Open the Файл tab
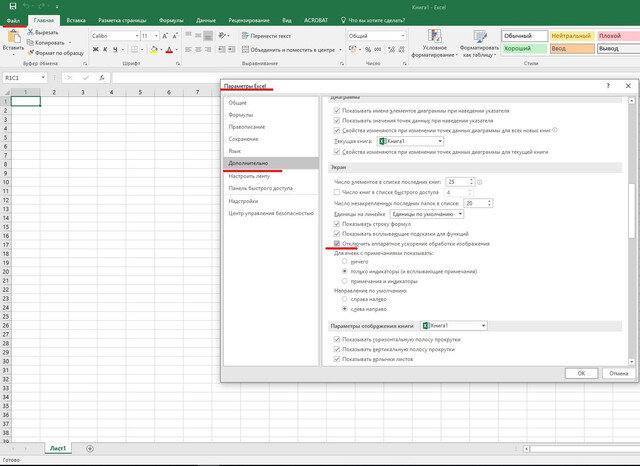The height and width of the screenshot is (466, 640). pos(13,20)
